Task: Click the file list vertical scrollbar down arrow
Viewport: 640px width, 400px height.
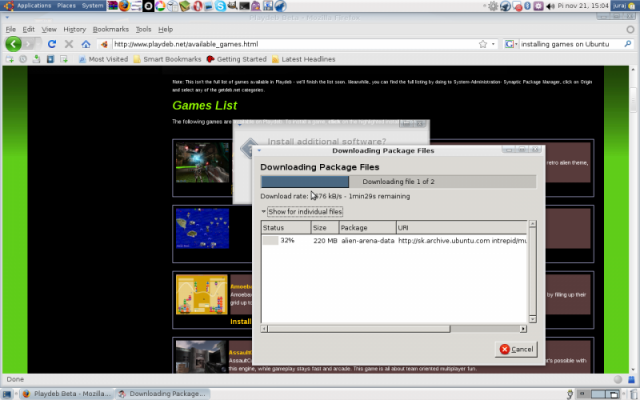Action: [x=532, y=319]
